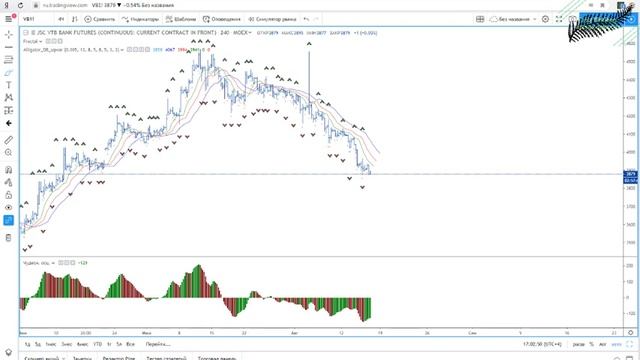Screen dimensions: 640x360
Task: Open расш session dropdown at bottom
Action: click(578, 344)
